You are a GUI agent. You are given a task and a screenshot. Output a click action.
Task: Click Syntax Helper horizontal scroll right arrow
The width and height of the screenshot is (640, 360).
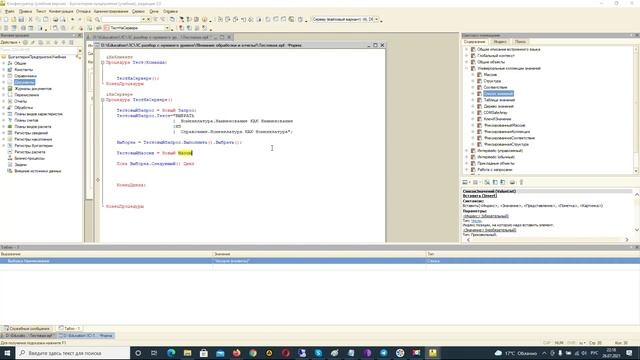coord(627,240)
